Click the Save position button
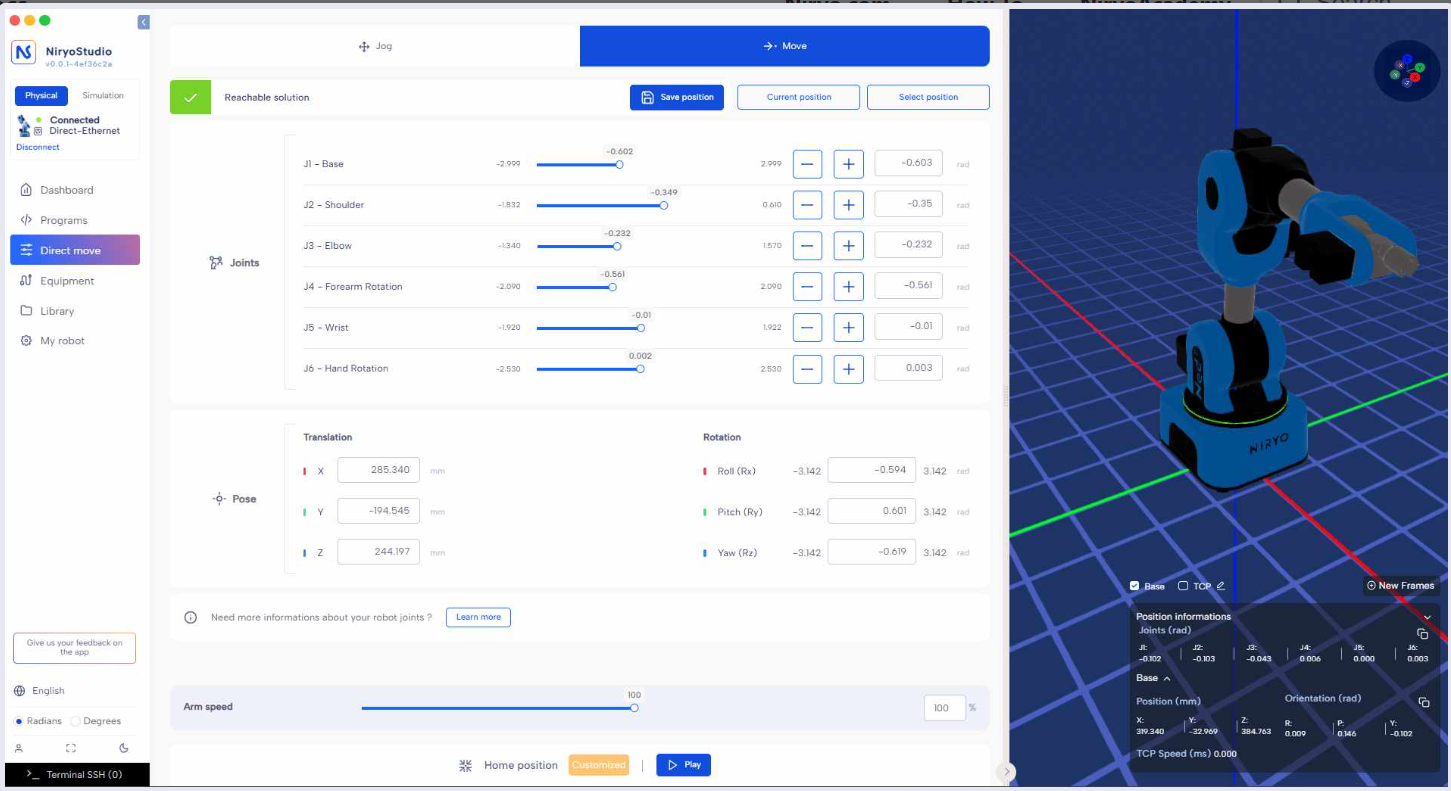 (677, 97)
